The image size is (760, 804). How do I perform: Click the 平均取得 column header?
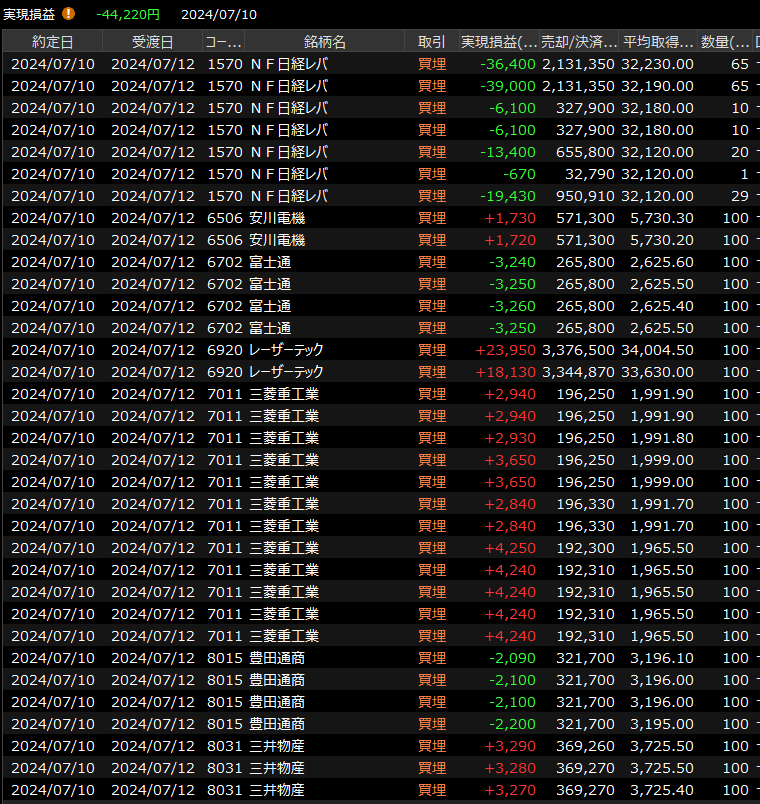658,42
